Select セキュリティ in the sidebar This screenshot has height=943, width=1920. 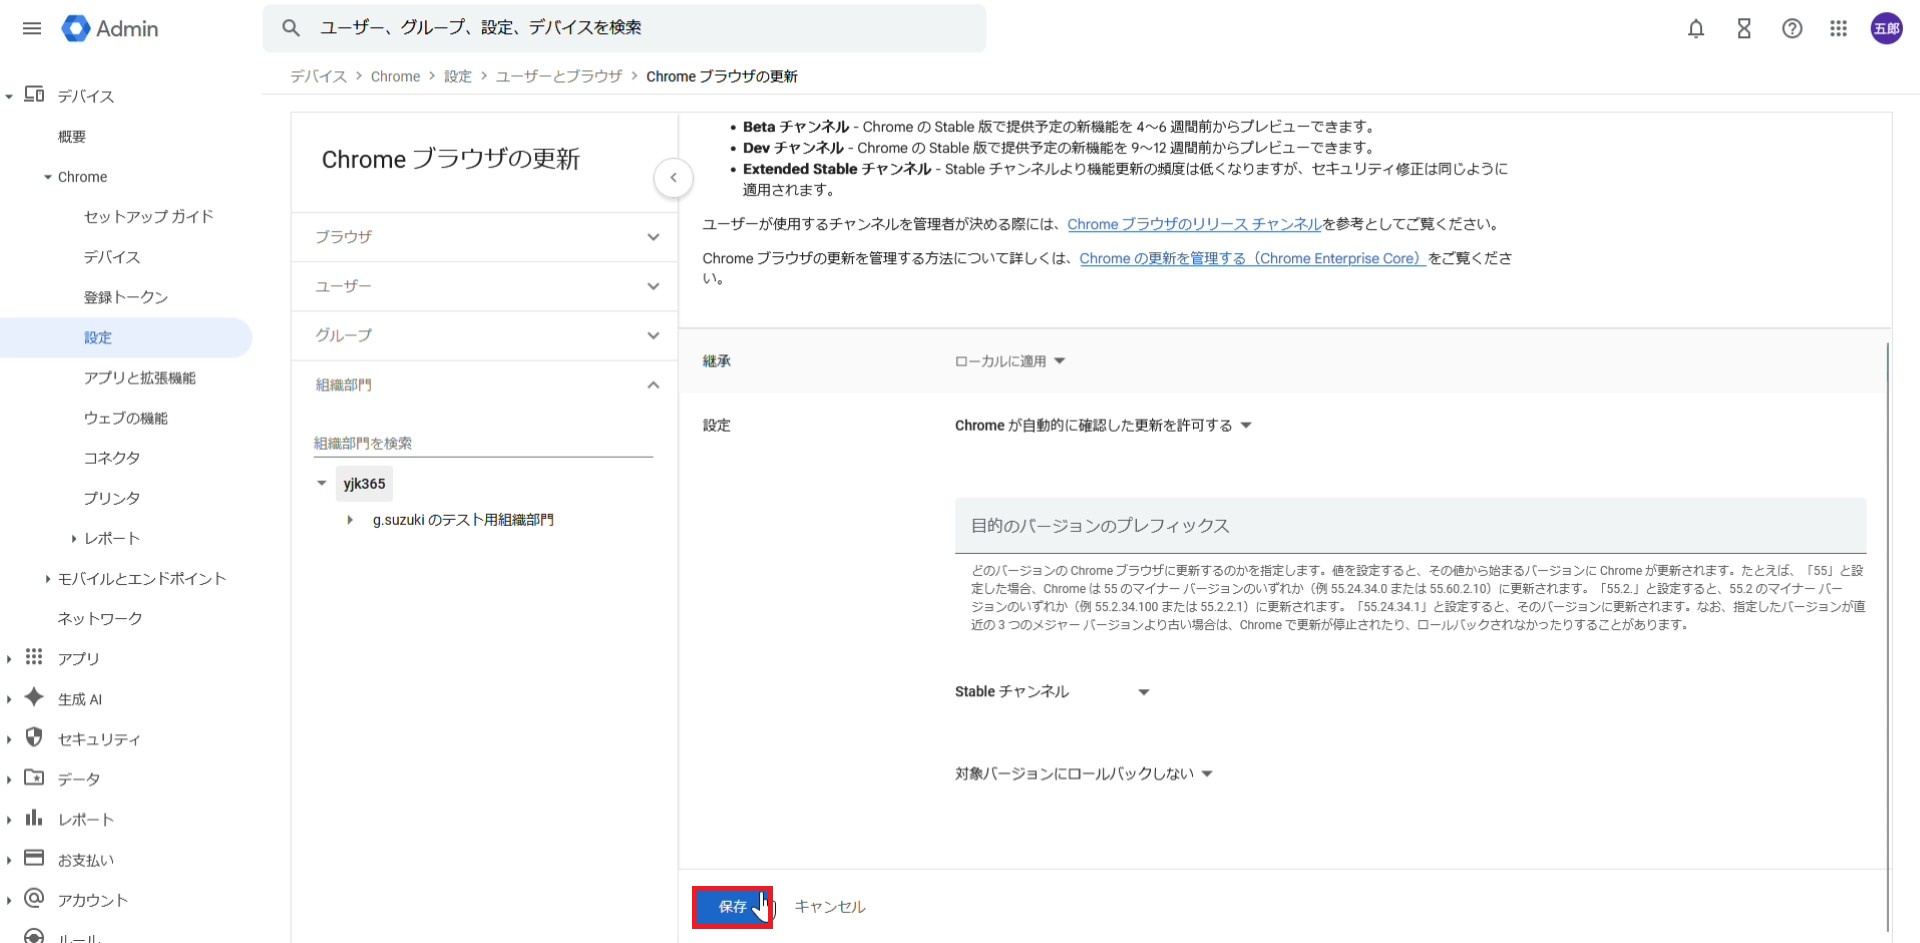98,739
